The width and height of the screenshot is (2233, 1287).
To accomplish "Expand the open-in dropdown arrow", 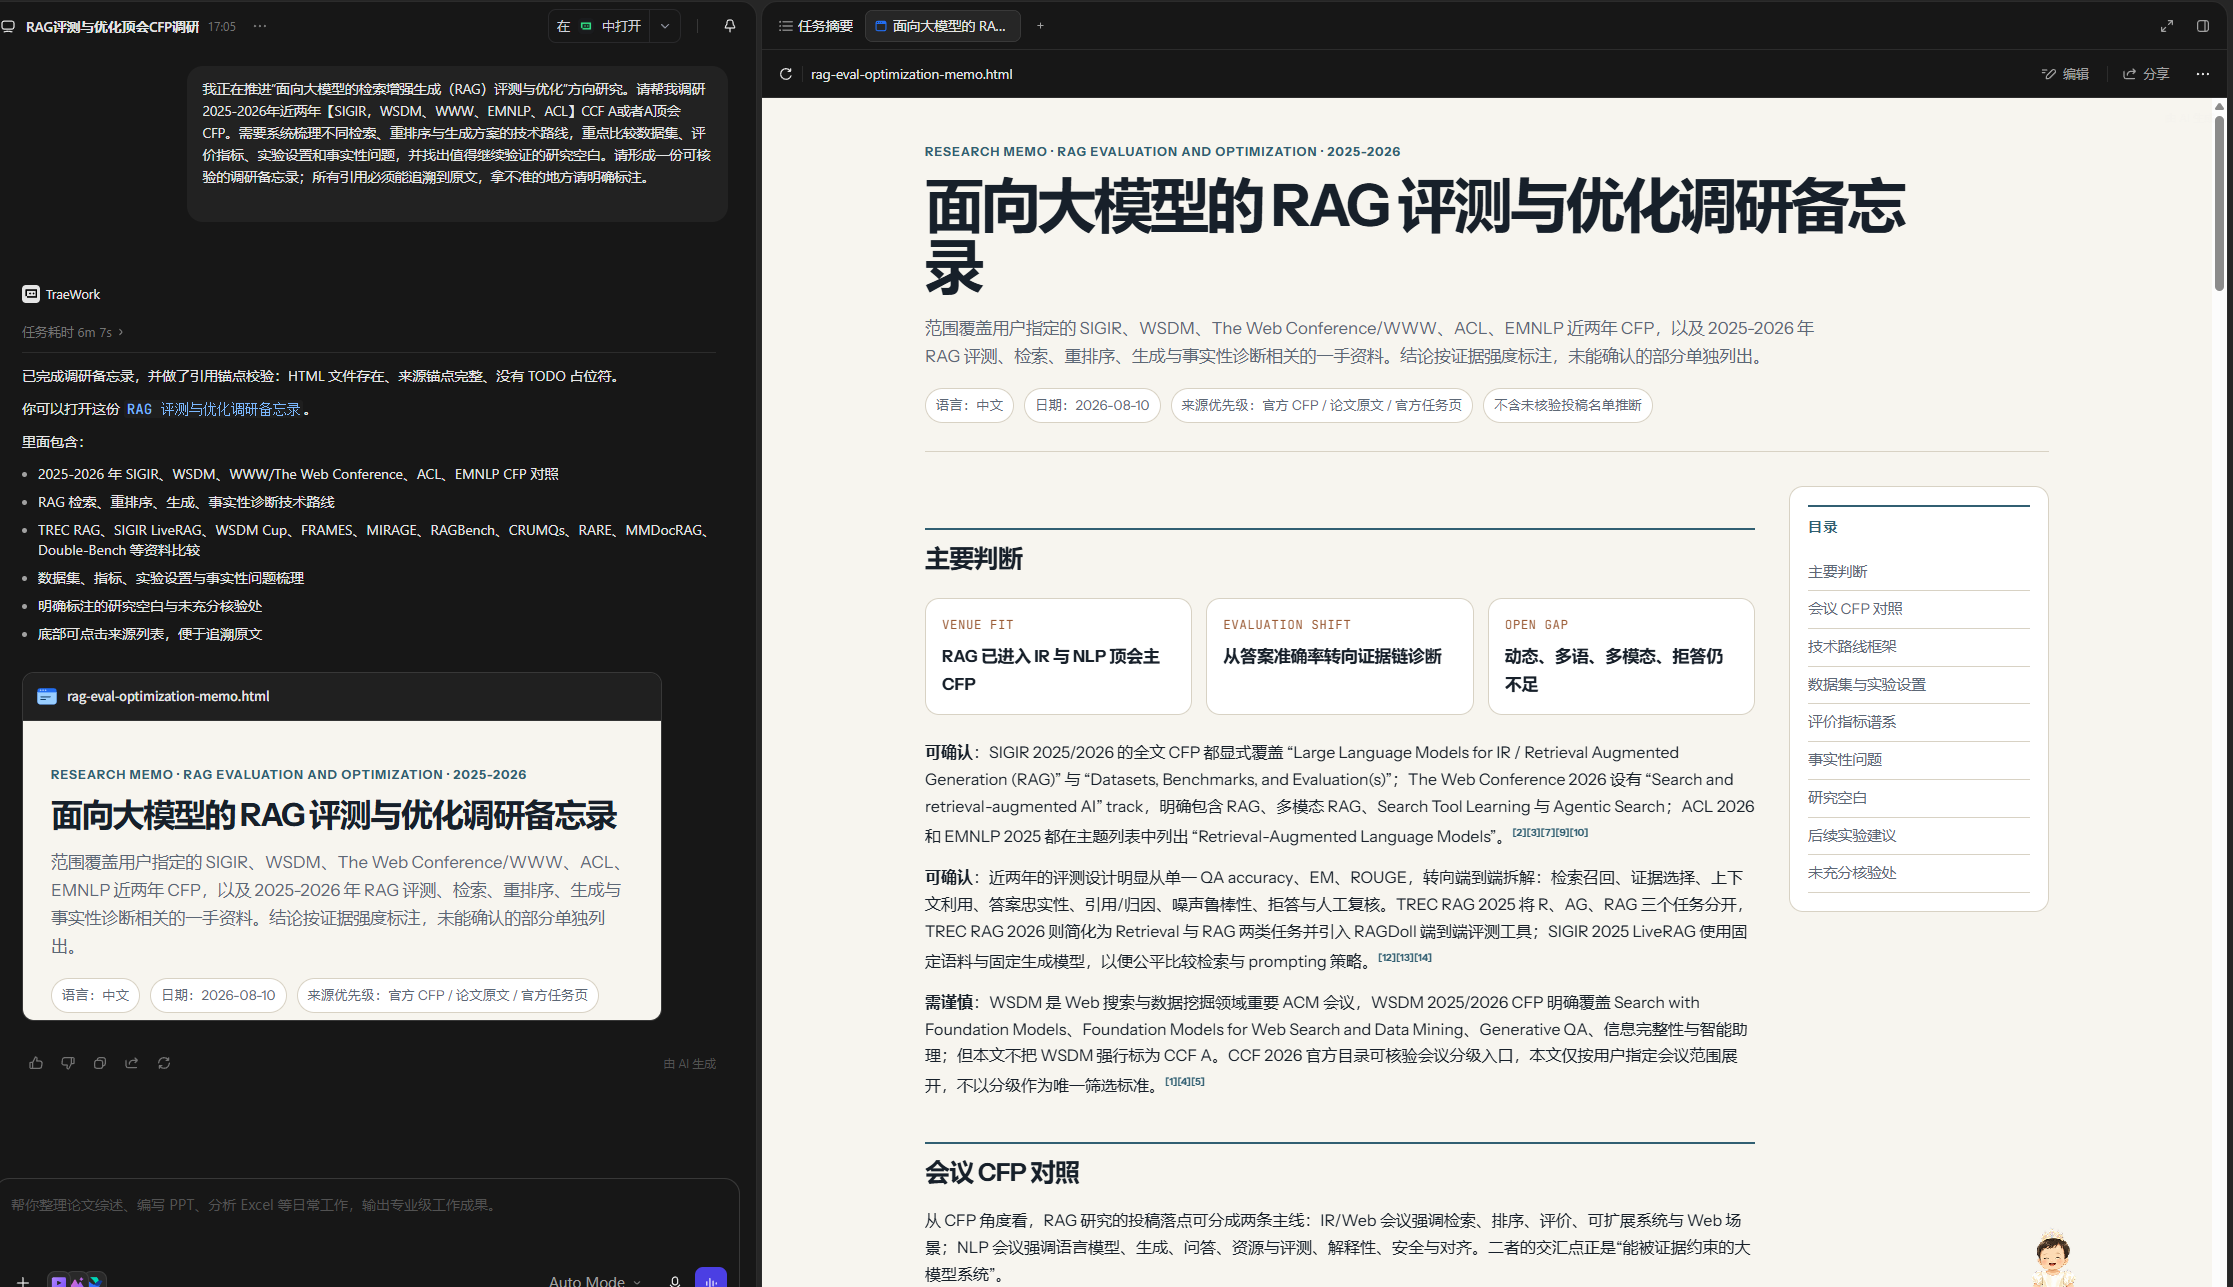I will point(665,26).
